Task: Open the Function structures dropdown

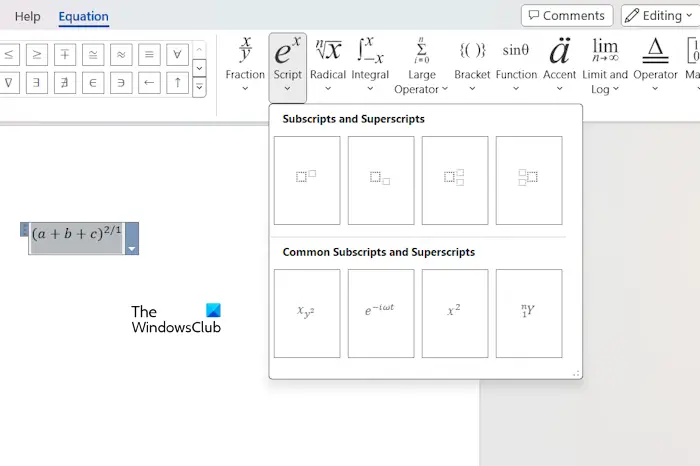Action: pyautogui.click(x=516, y=65)
